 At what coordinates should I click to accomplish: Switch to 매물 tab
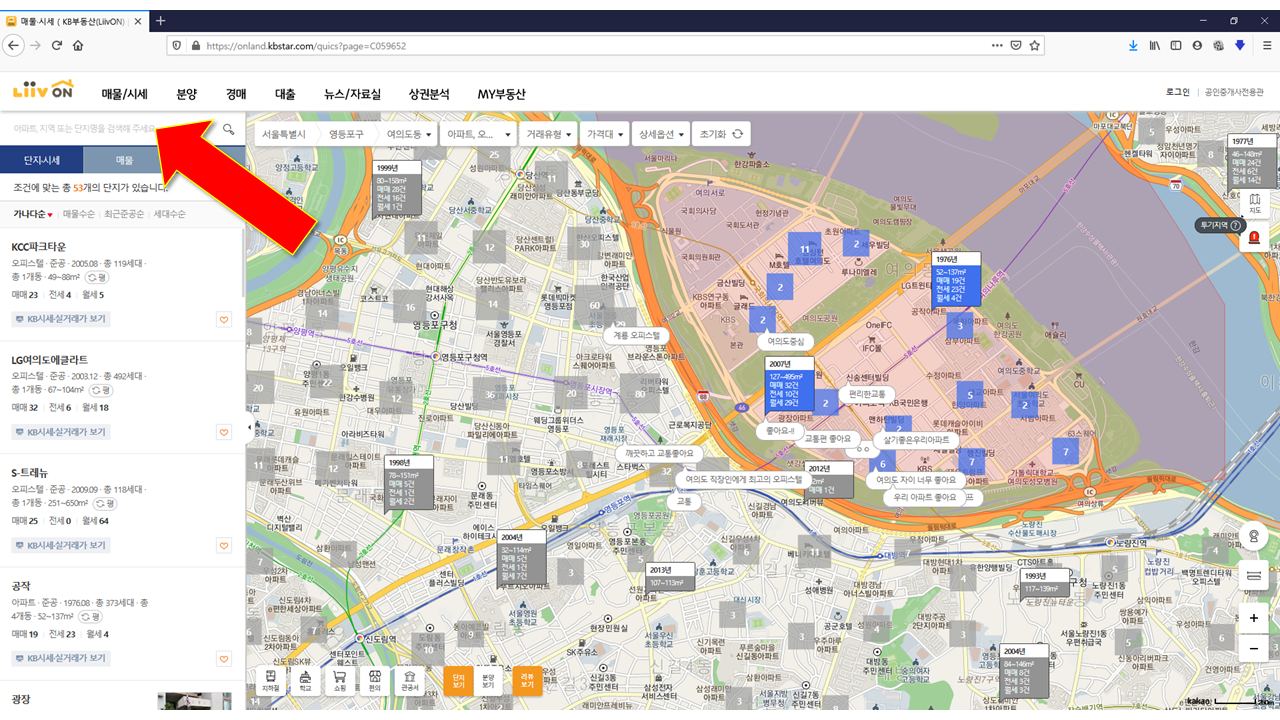[124, 160]
